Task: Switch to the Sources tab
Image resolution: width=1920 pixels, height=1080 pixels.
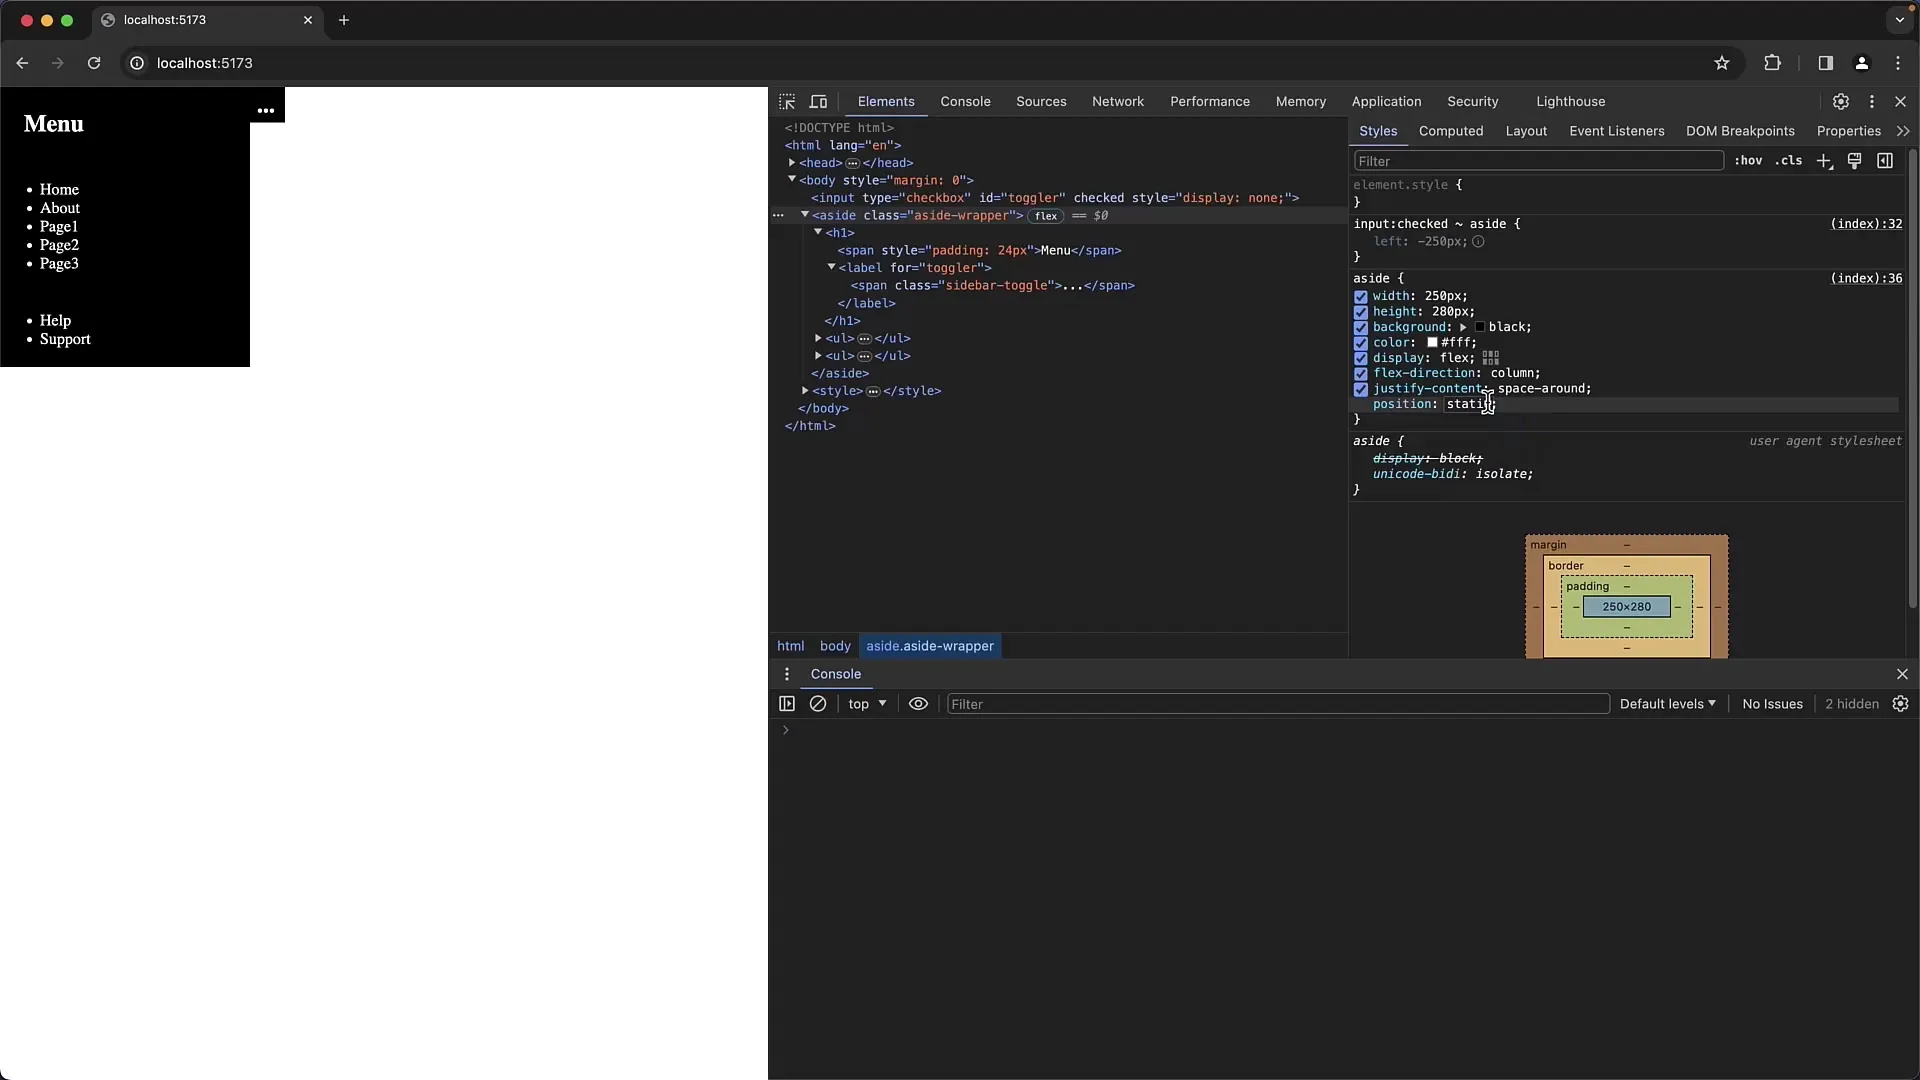Action: coord(1041,102)
